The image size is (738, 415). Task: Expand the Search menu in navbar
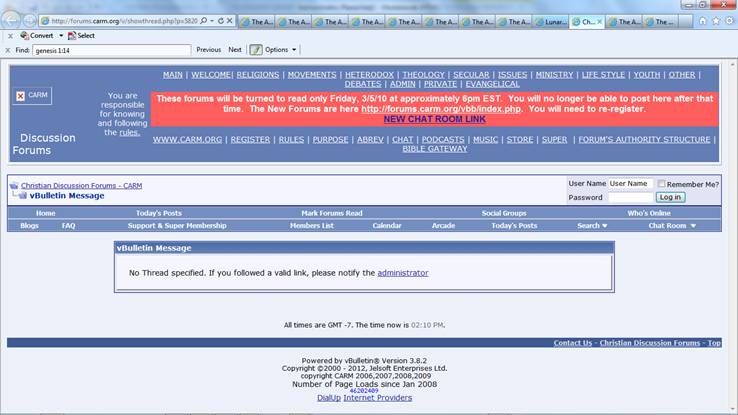click(592, 226)
